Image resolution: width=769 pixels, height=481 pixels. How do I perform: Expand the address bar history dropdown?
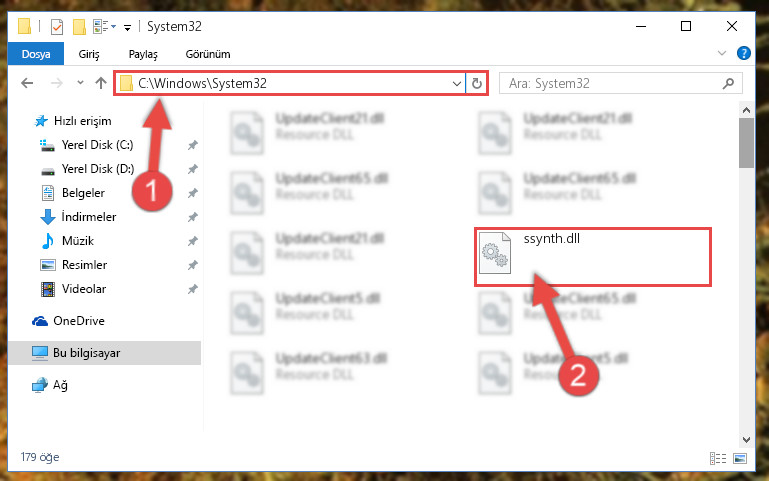pyautogui.click(x=457, y=83)
